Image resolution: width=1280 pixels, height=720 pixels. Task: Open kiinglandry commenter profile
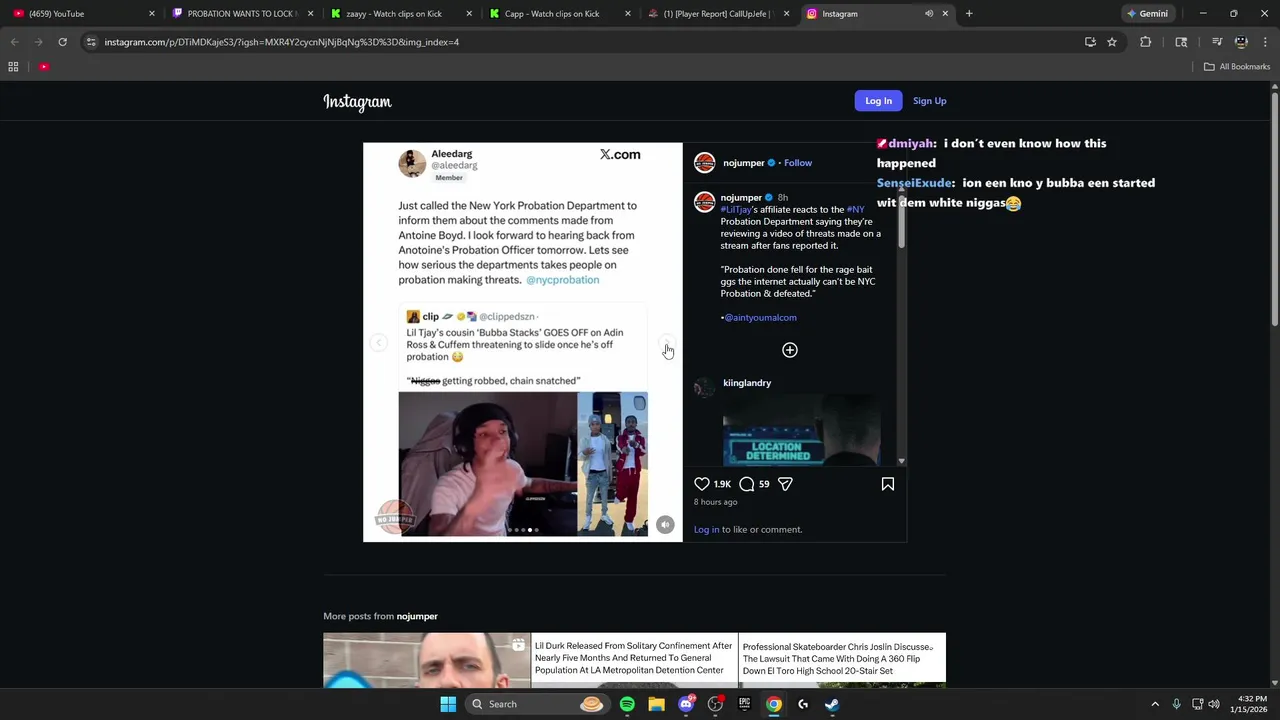[x=747, y=383]
